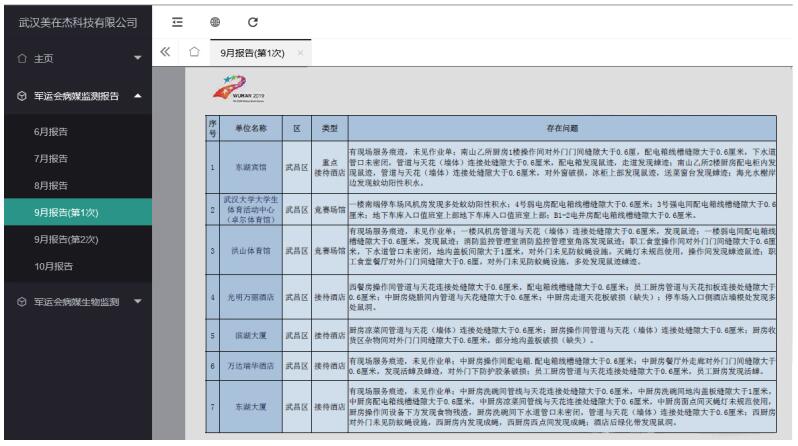Open the 7月报告 menu item
Image resolution: width=798 pixels, height=446 pixels.
tap(50, 159)
